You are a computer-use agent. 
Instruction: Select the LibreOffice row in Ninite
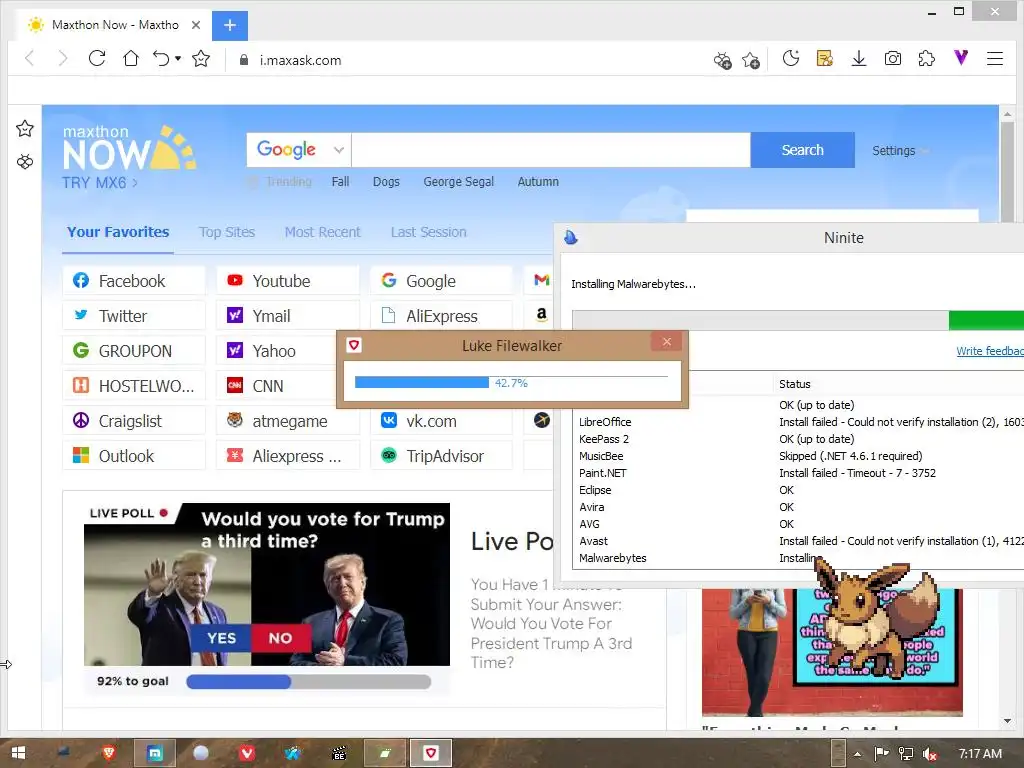tap(800, 422)
